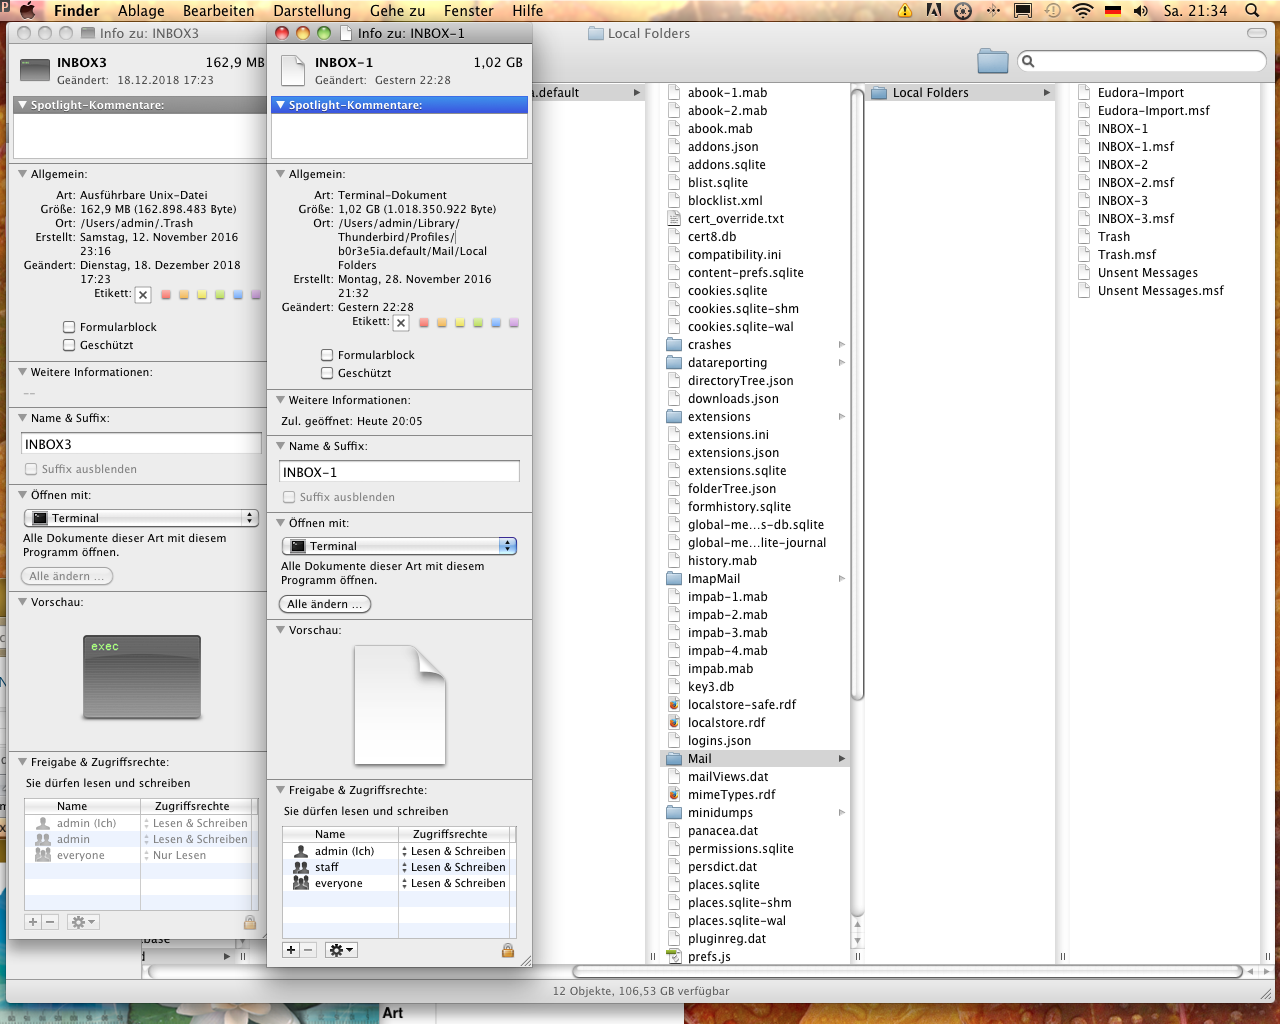Toggle the Finder toolbar pill button
Viewport: 1280px width, 1024px height.
coord(1256,33)
